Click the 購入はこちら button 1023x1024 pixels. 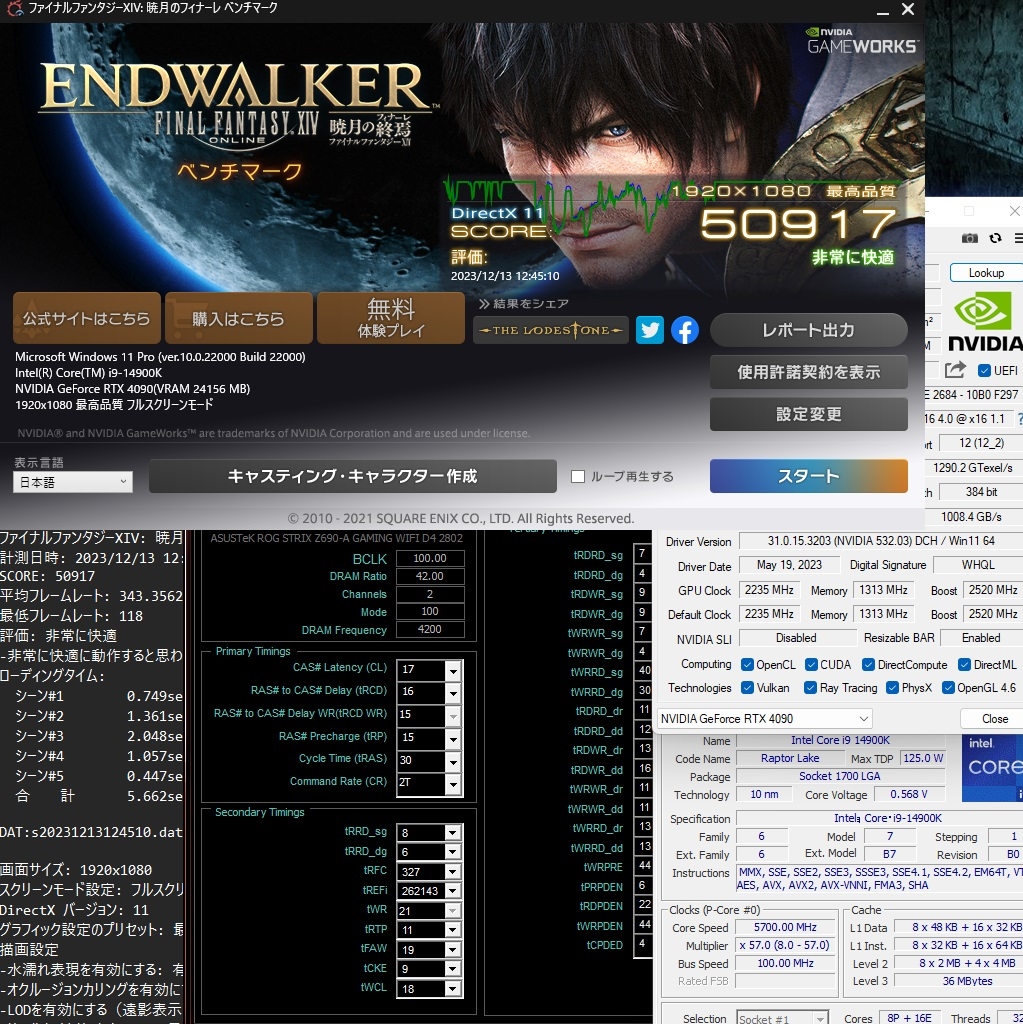pyautogui.click(x=238, y=318)
